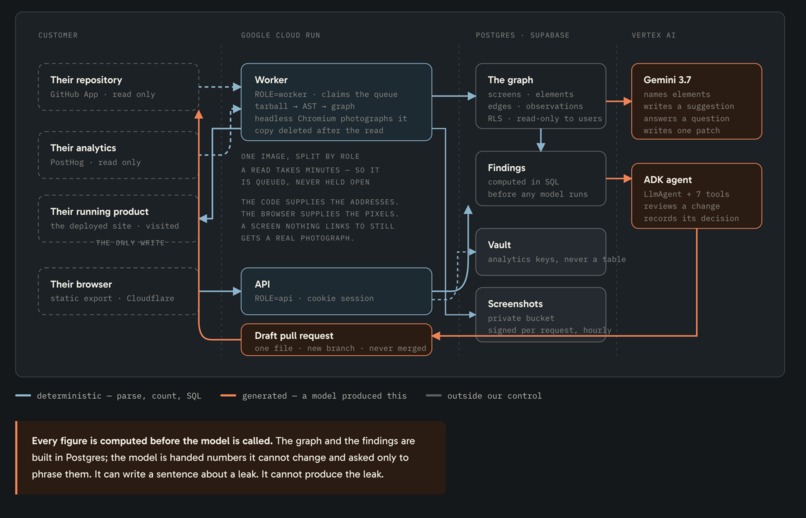The height and width of the screenshot is (518, 806).
Task: Click 'PostHog · read only' text
Action: coord(96,162)
